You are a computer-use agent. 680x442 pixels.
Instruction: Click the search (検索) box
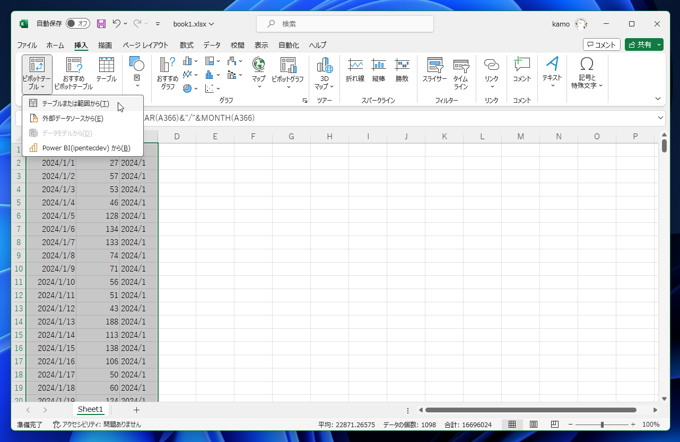coord(345,24)
